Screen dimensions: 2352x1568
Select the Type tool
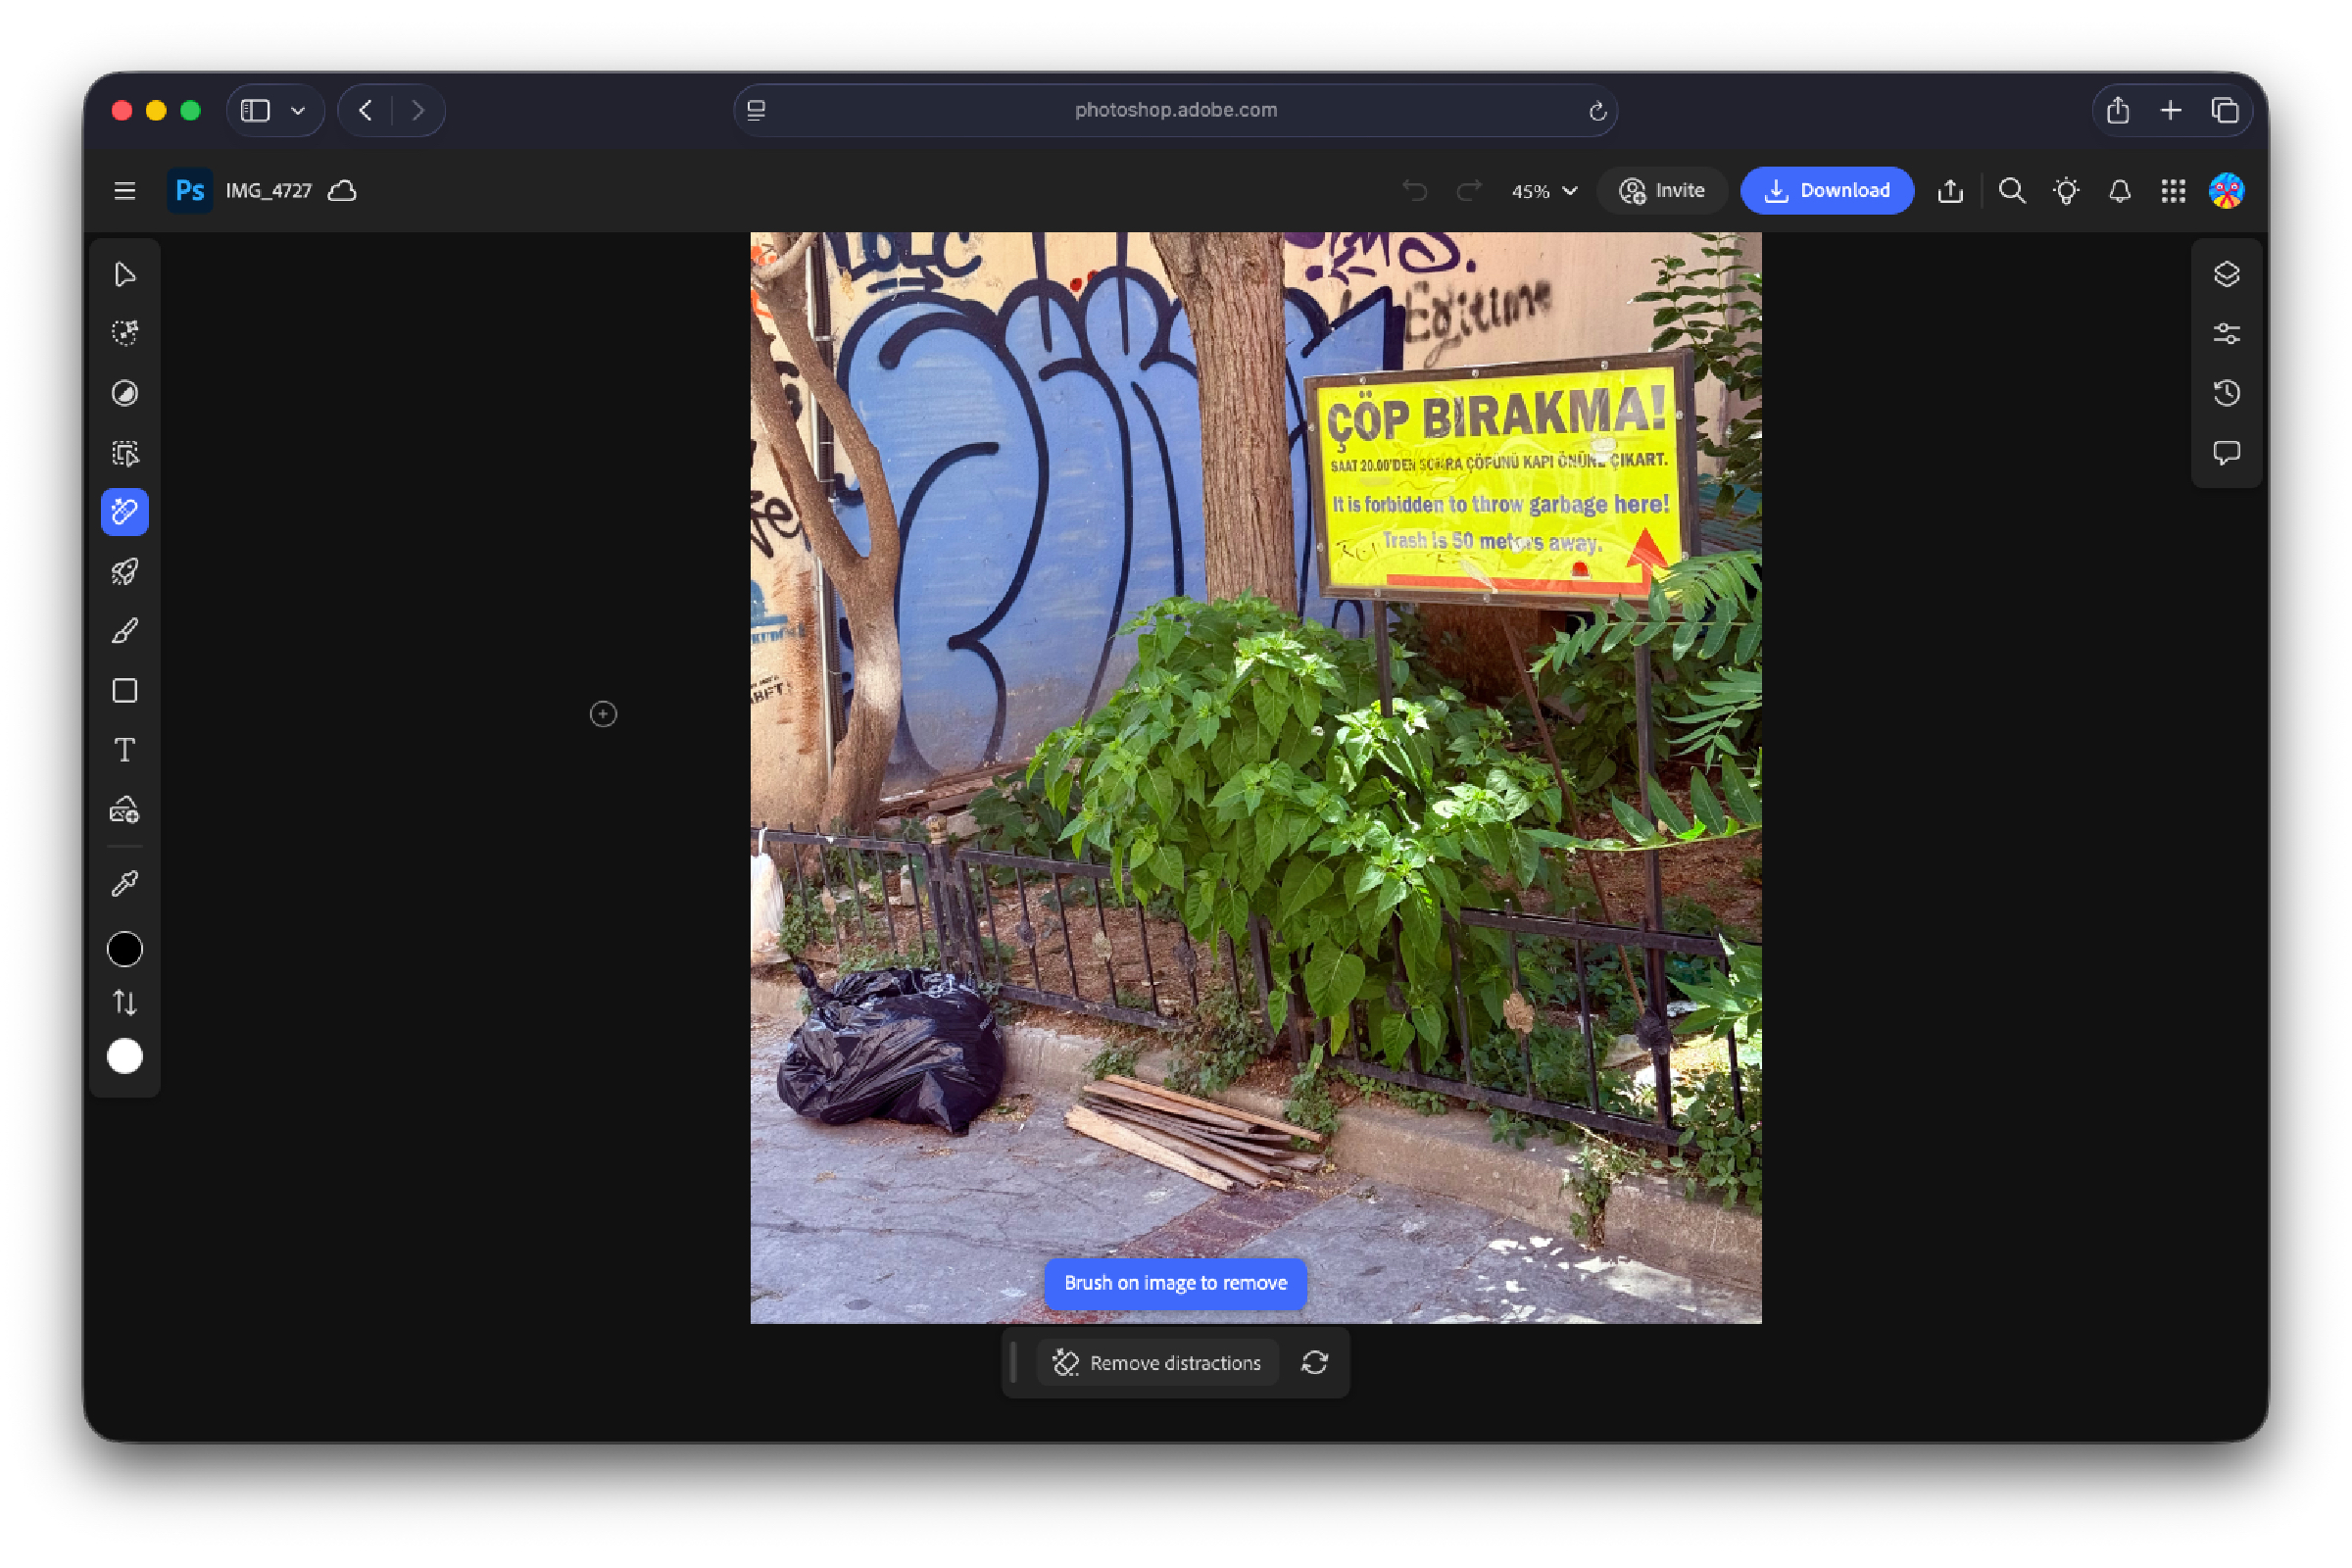coord(124,750)
